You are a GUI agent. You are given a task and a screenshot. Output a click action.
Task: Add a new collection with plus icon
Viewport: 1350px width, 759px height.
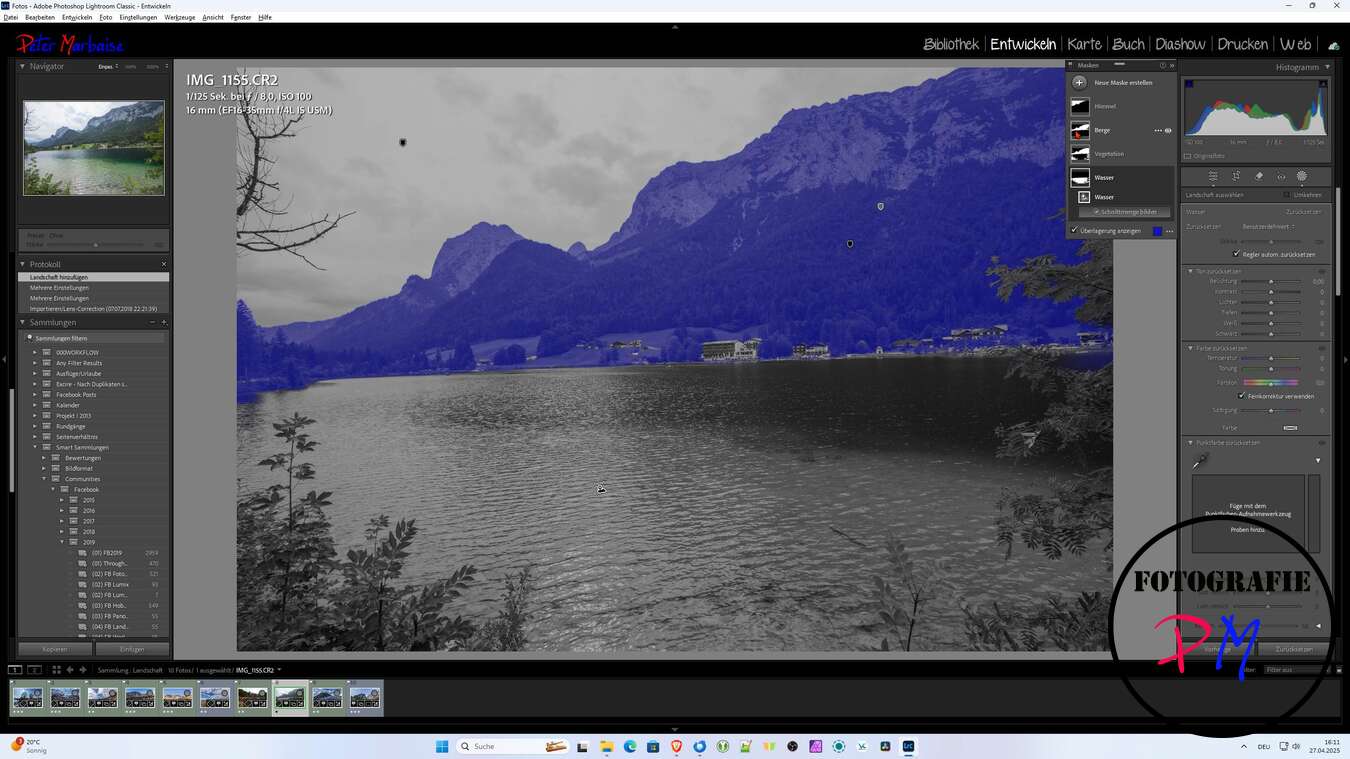[164, 322]
